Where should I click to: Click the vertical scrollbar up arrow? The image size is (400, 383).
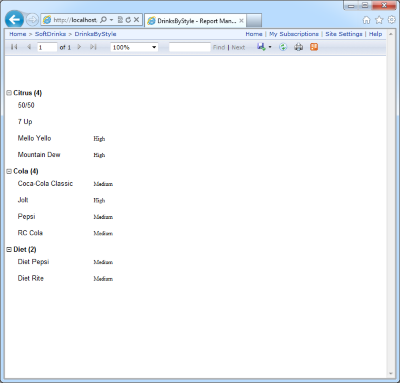pos(391,34)
